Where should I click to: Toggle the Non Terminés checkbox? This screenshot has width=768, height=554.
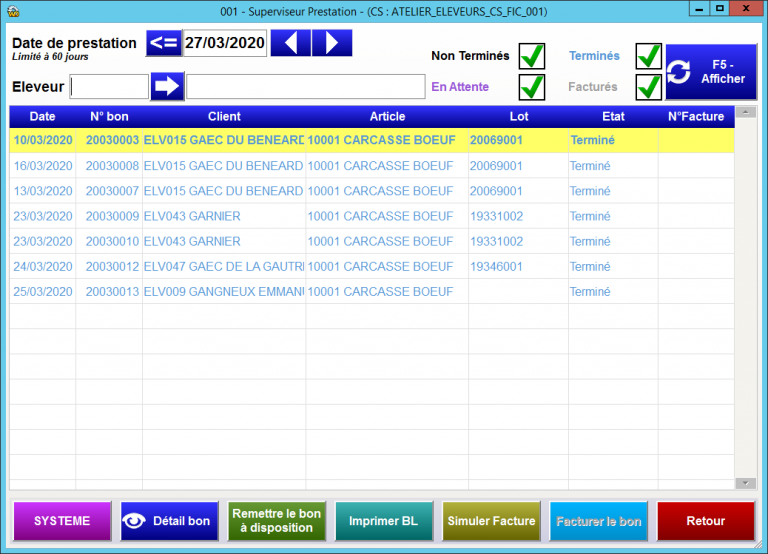click(531, 57)
